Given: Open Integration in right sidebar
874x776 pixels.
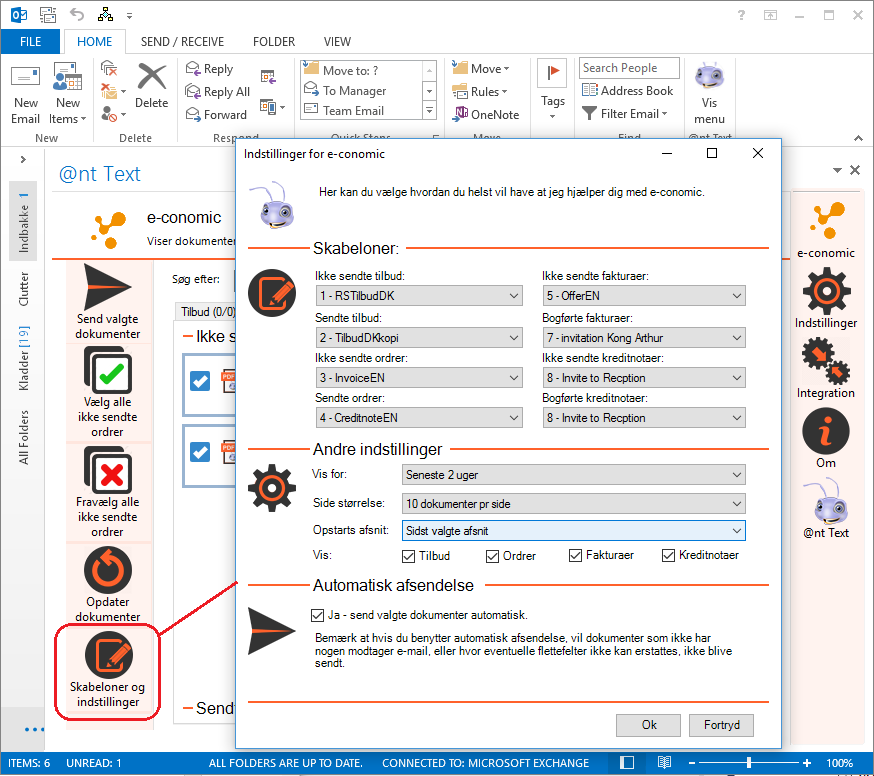Looking at the screenshot, I should (x=826, y=369).
